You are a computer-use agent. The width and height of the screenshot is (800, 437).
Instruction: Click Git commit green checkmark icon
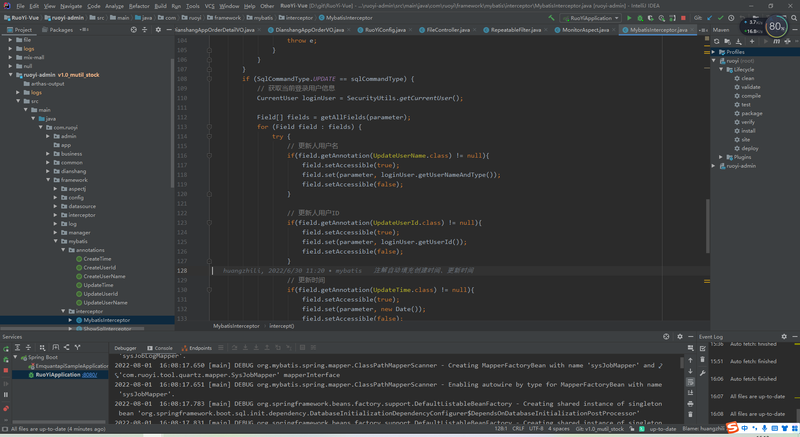[x=720, y=18]
